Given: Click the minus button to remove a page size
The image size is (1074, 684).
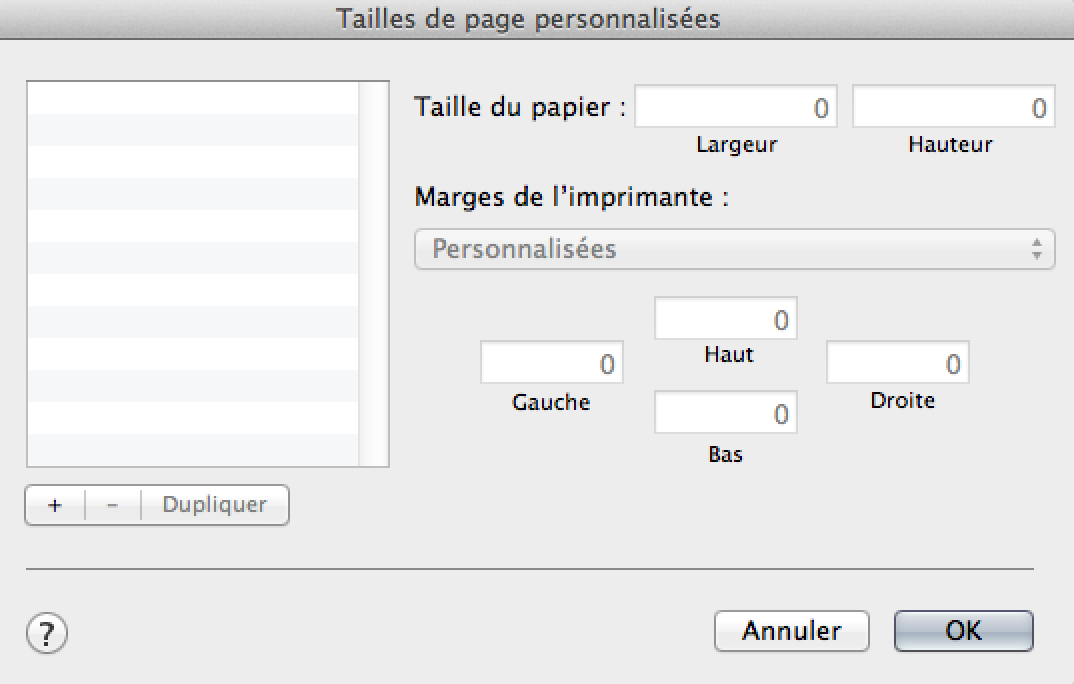Looking at the screenshot, I should coord(112,505).
